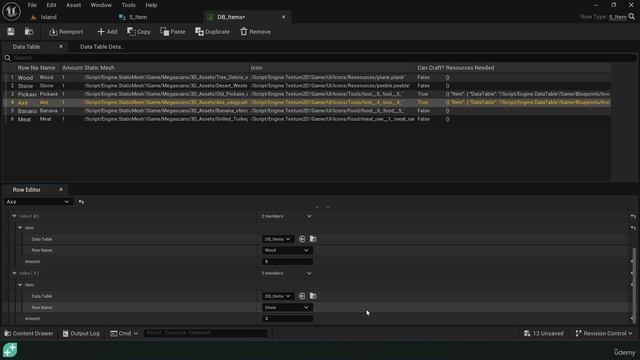Open the Tools menu
This screenshot has width=640, height=360.
click(128, 5)
